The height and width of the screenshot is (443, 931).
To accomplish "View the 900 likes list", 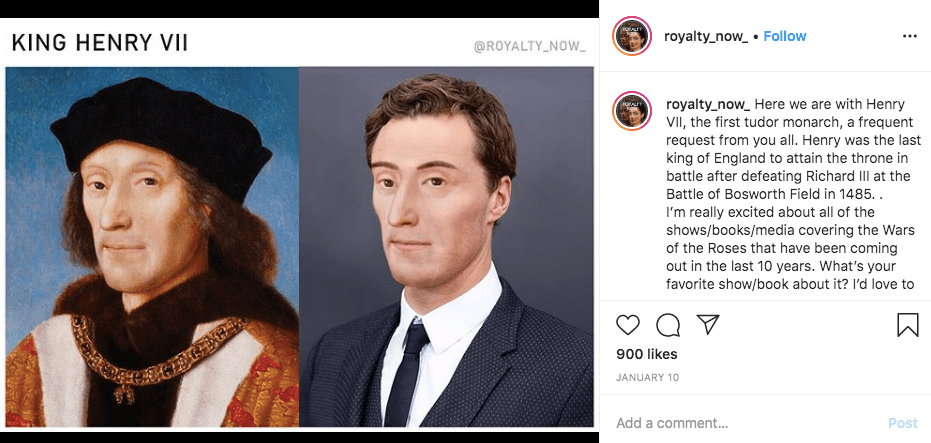I will point(646,354).
